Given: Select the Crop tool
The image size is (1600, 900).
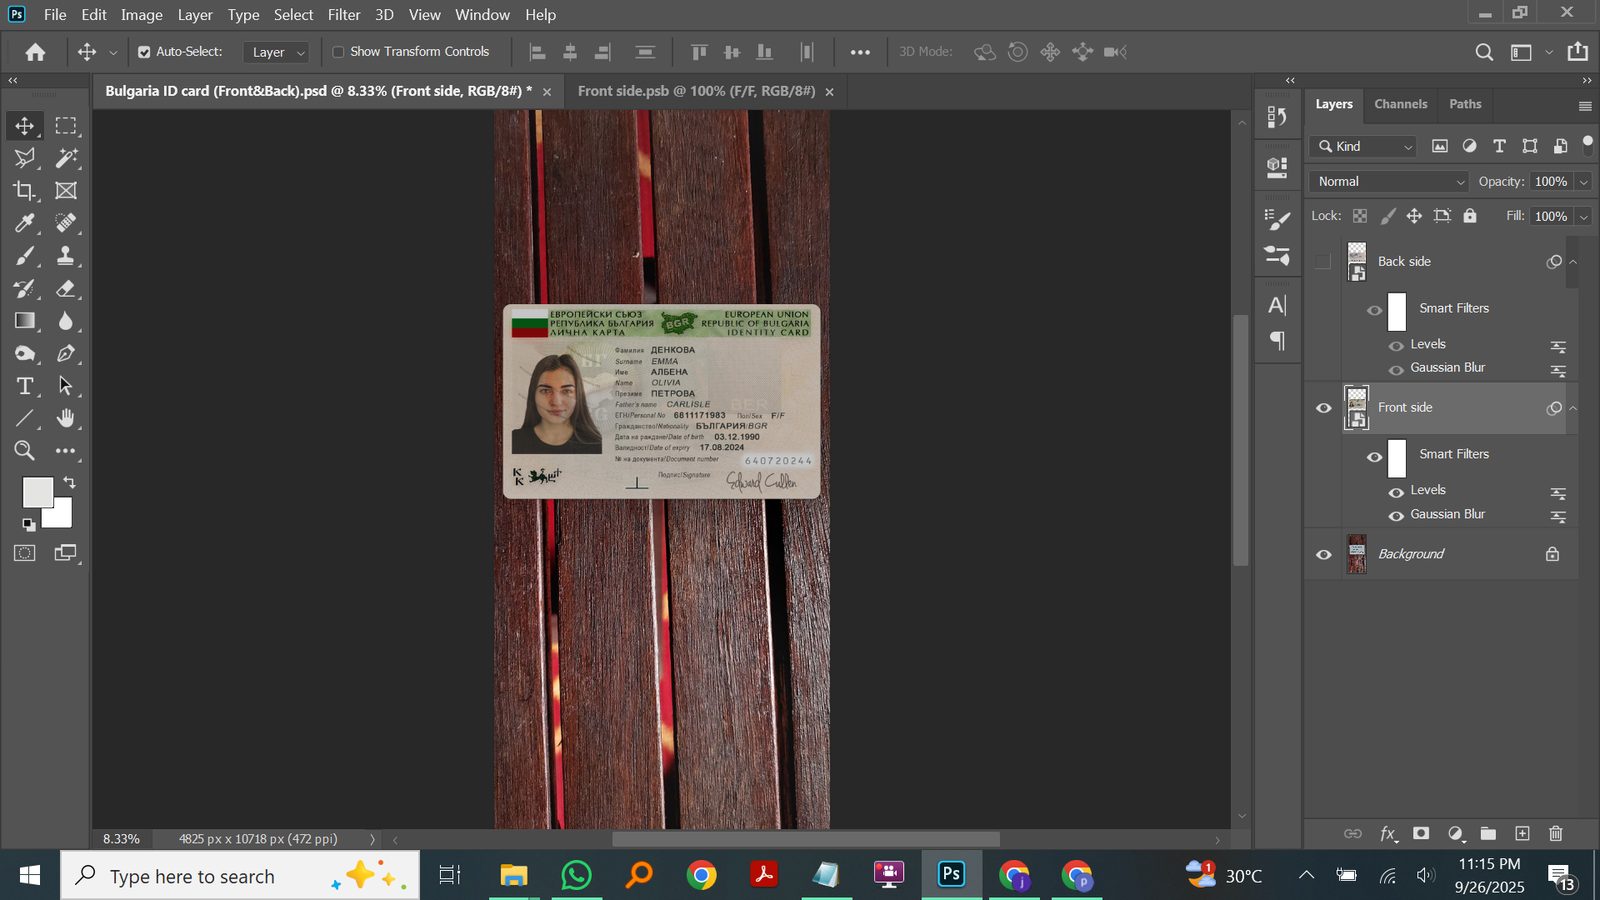Looking at the screenshot, I should pos(25,191).
